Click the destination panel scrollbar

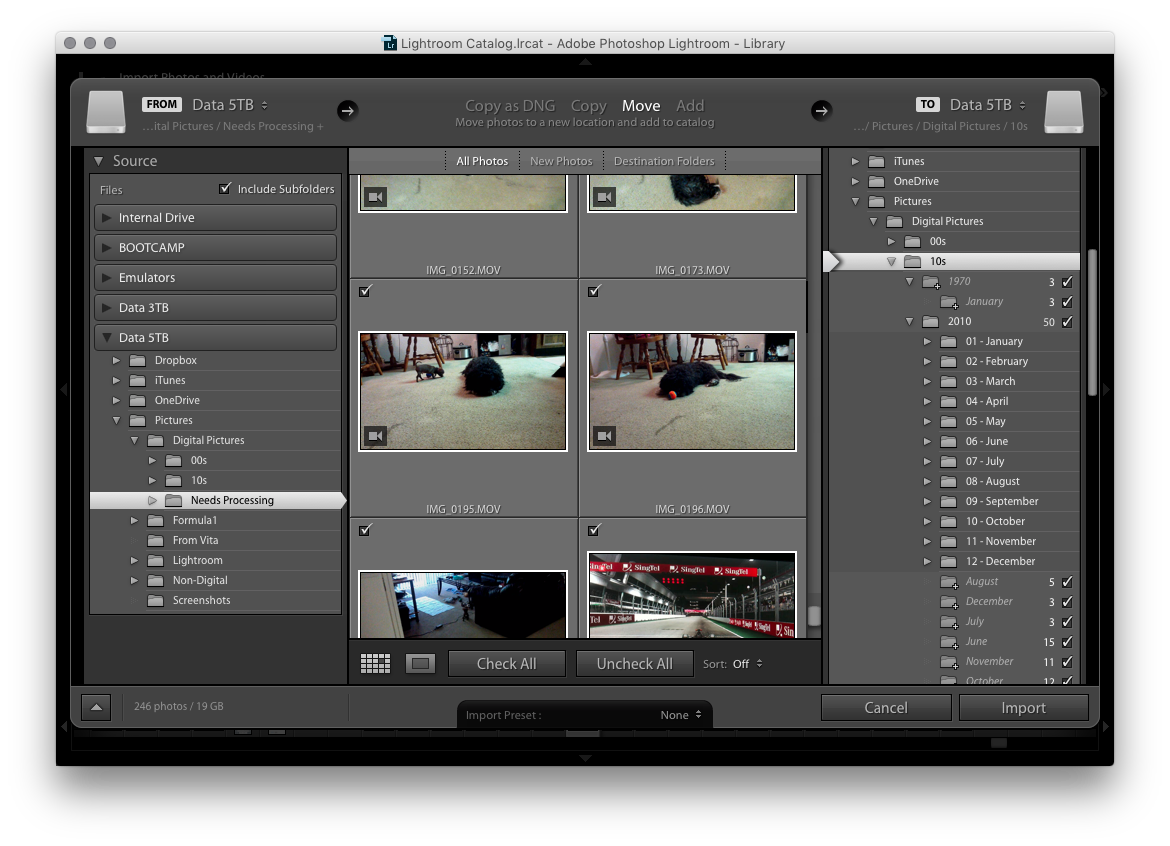tap(1092, 322)
